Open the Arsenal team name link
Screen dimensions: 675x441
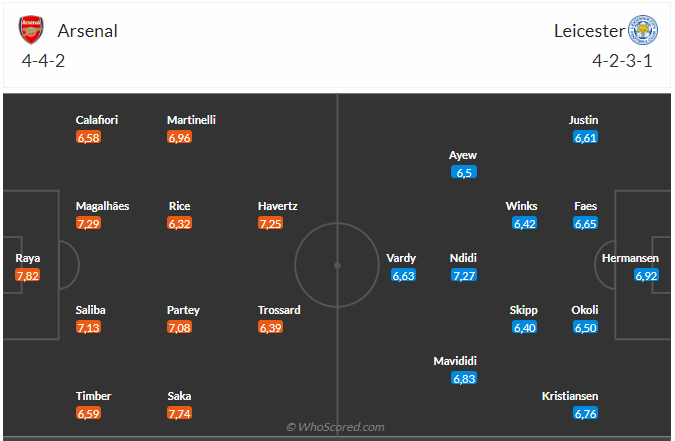[x=88, y=31]
